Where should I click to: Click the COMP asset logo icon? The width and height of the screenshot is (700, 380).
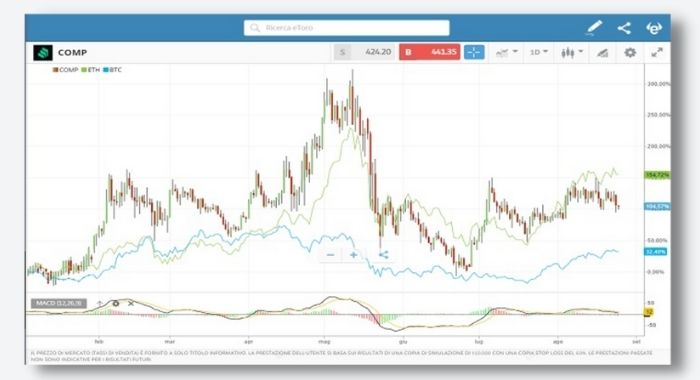43,53
